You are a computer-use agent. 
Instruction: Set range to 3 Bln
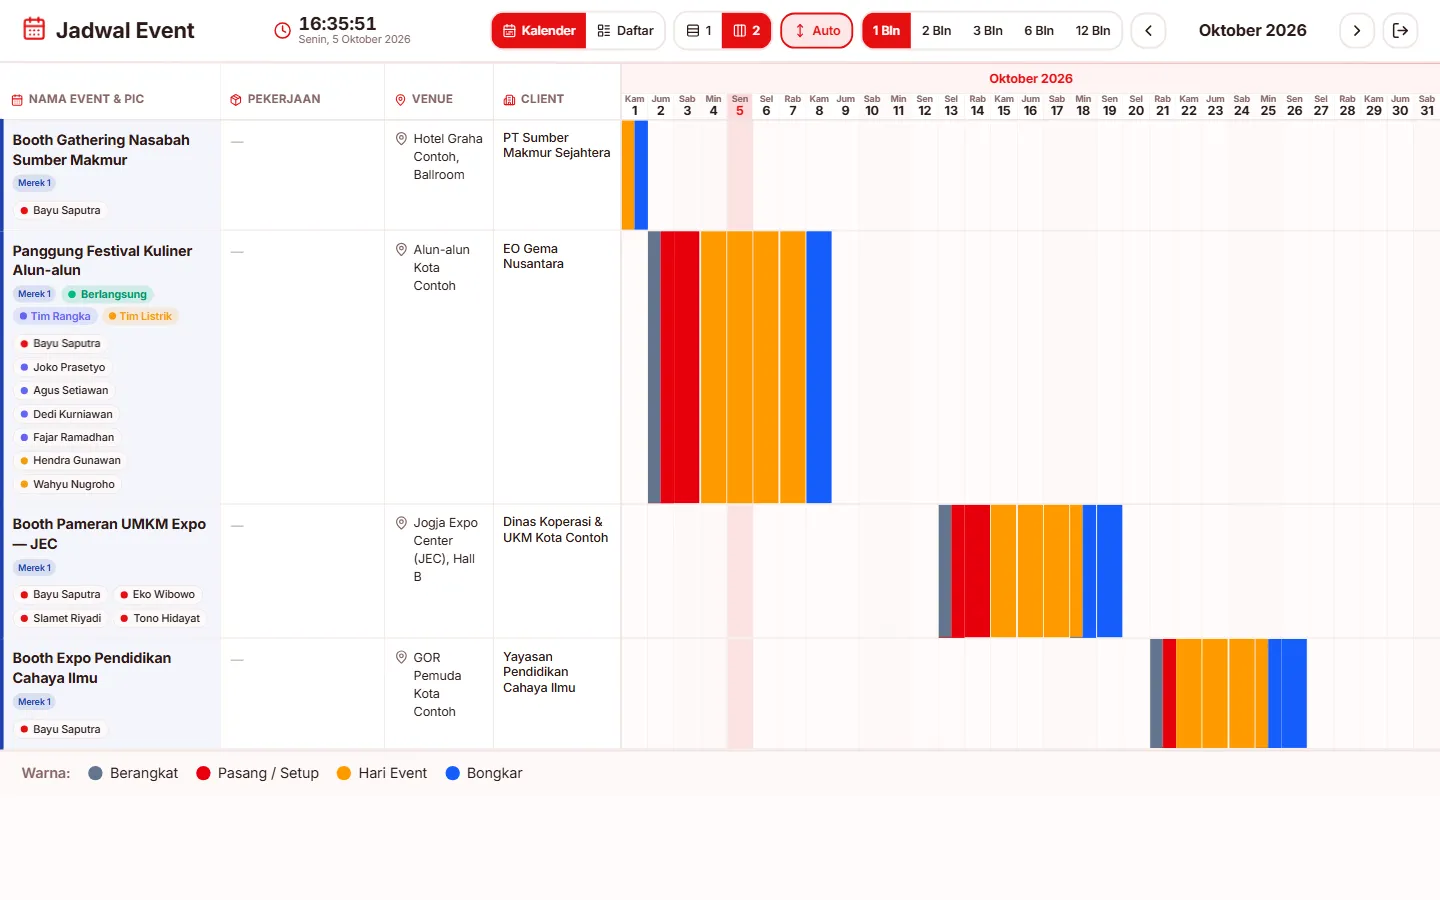pos(988,31)
